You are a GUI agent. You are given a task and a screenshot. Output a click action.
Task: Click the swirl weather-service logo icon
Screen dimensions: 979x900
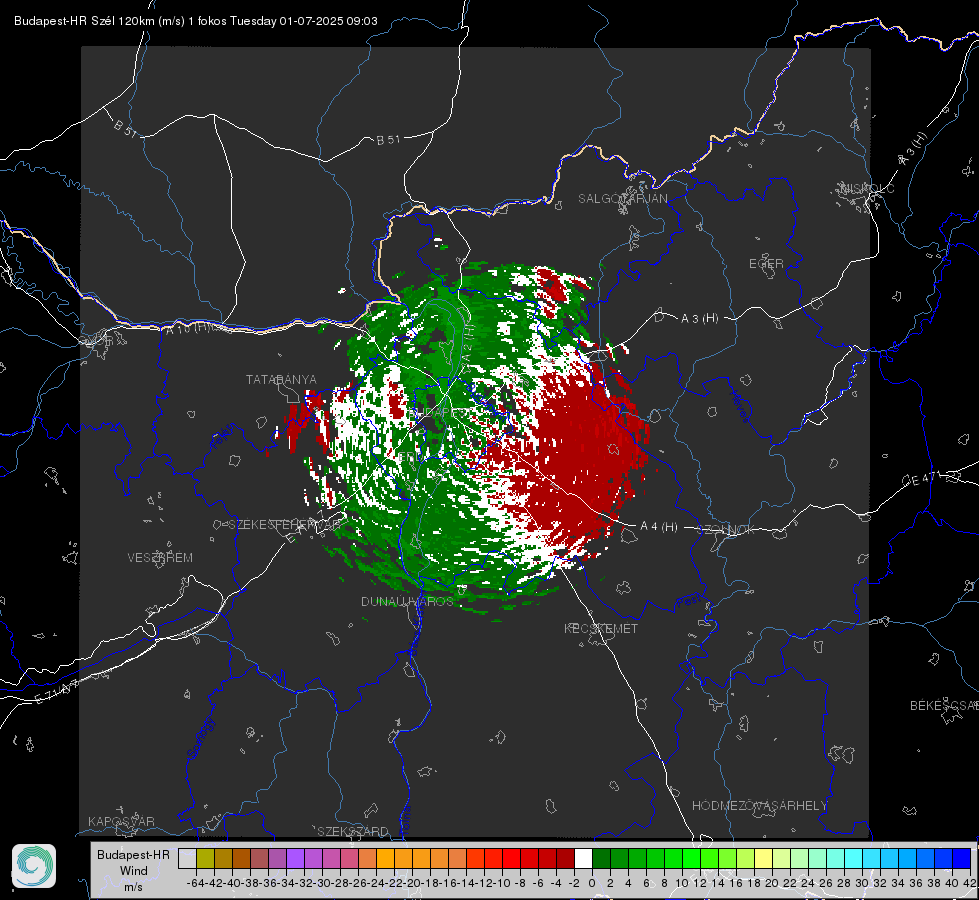pos(34,866)
